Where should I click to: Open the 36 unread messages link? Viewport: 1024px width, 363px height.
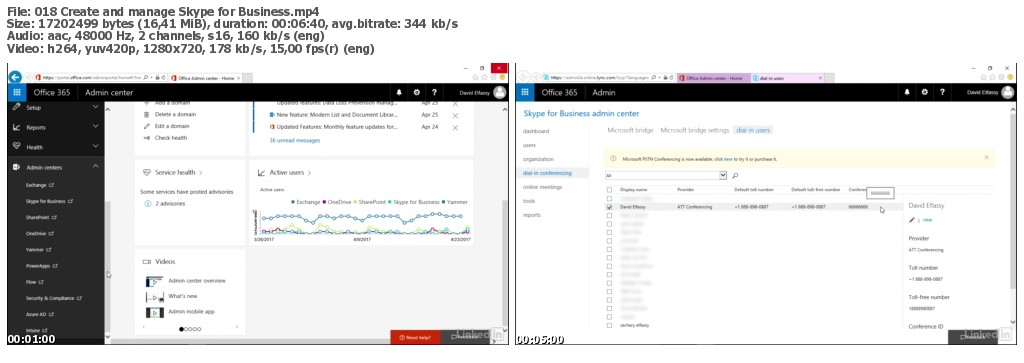point(295,140)
